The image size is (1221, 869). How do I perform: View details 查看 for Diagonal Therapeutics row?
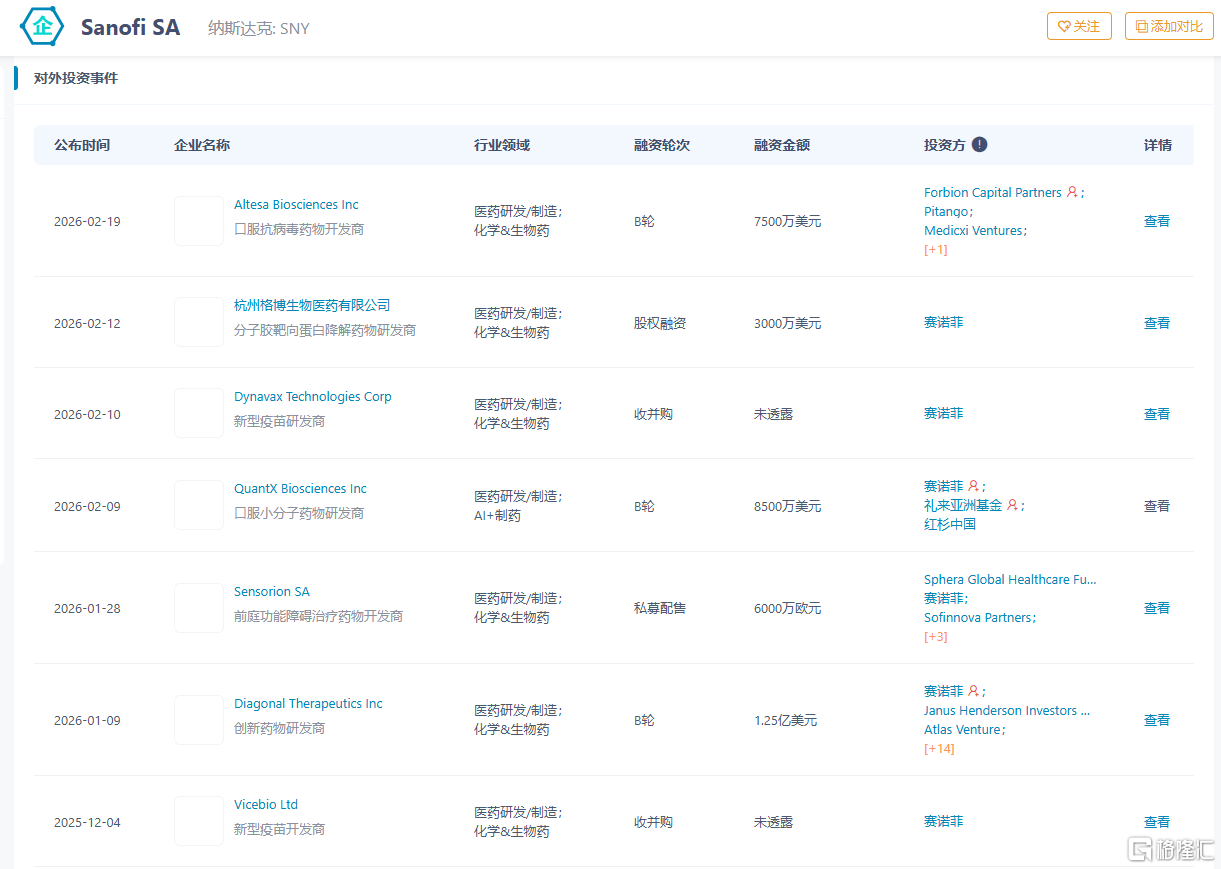[1157, 720]
